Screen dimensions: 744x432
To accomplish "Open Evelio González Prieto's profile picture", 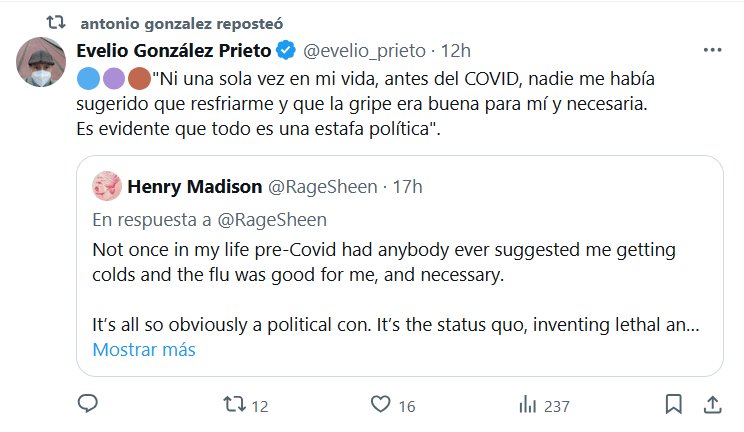I will tap(42, 65).
